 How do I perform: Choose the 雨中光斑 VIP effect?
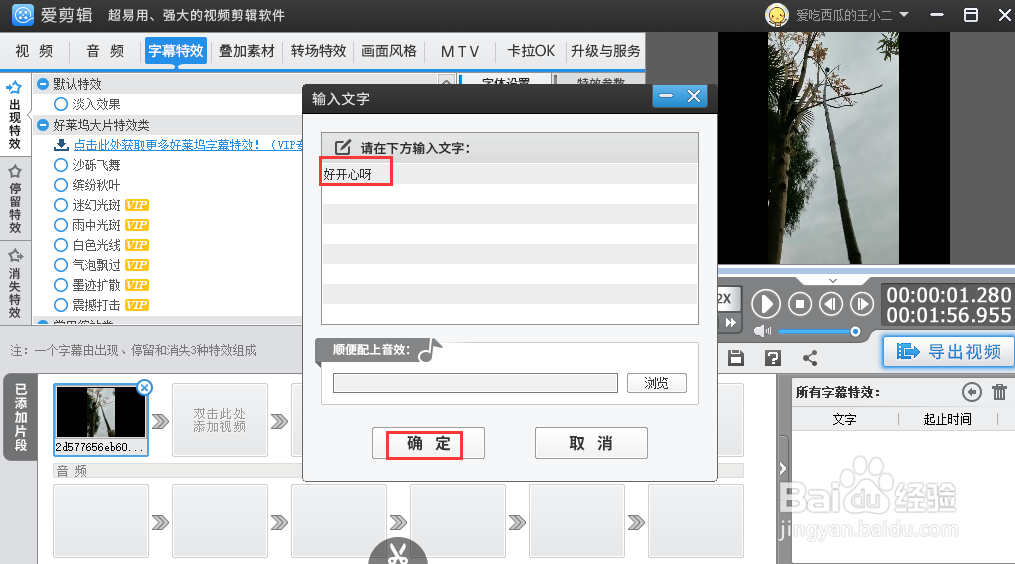point(61,225)
